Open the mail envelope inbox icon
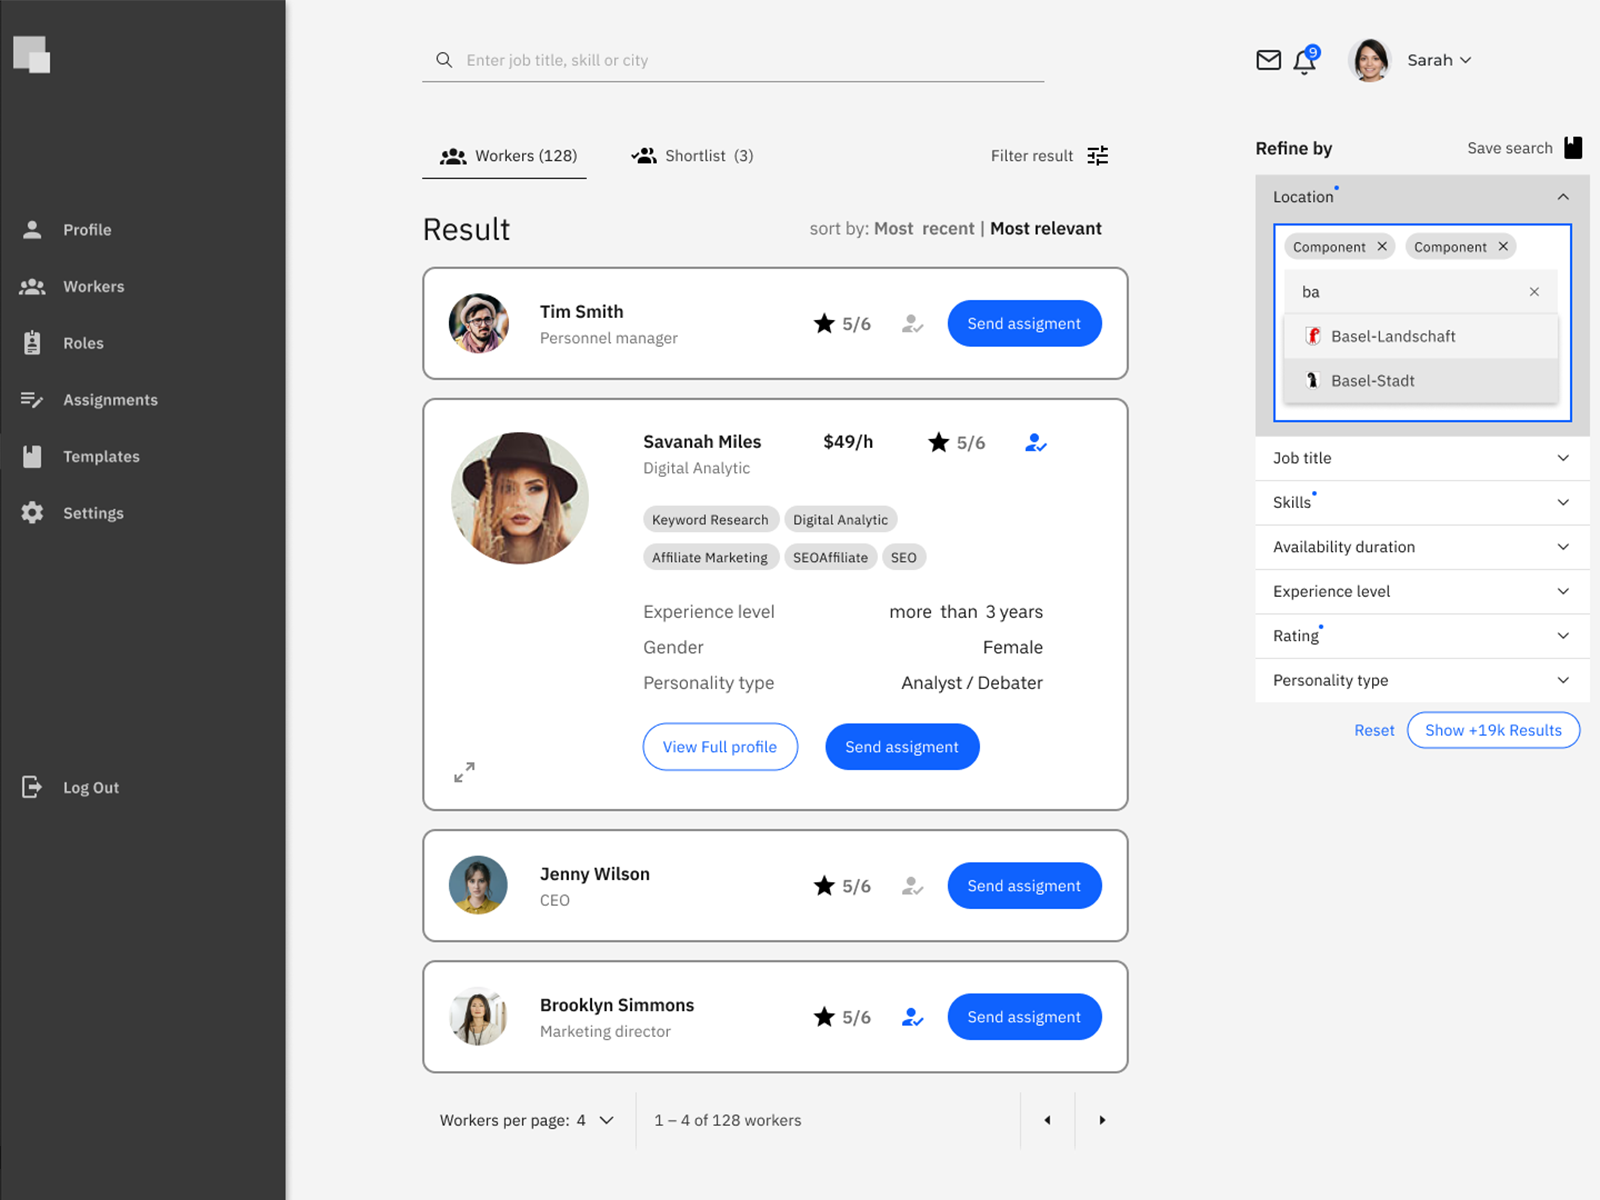Image resolution: width=1600 pixels, height=1200 pixels. click(1268, 60)
